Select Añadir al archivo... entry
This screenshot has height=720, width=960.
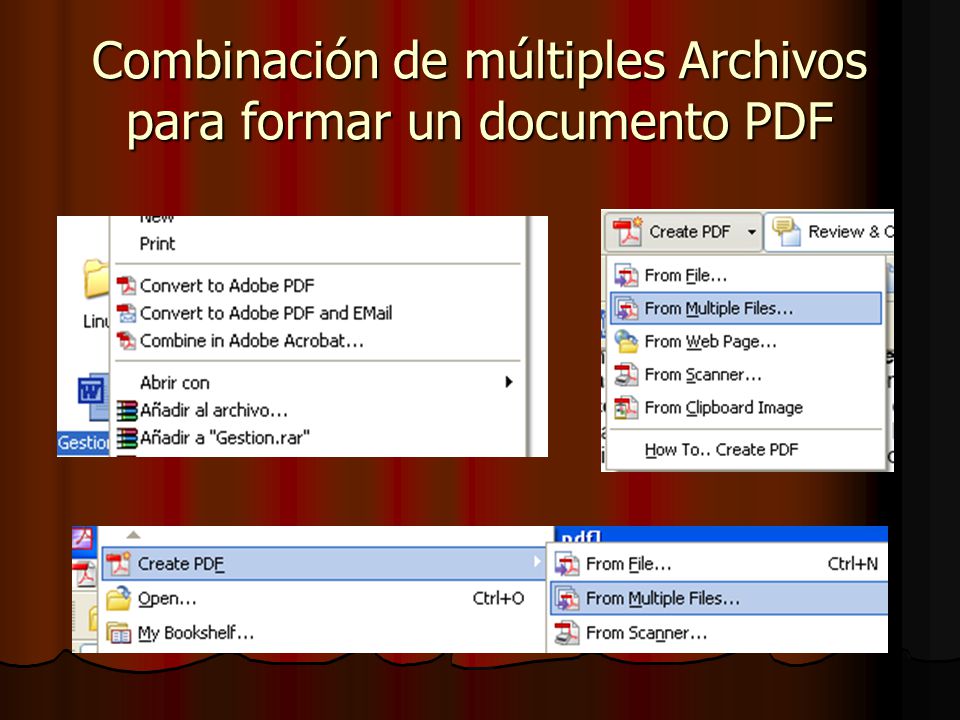coord(214,410)
